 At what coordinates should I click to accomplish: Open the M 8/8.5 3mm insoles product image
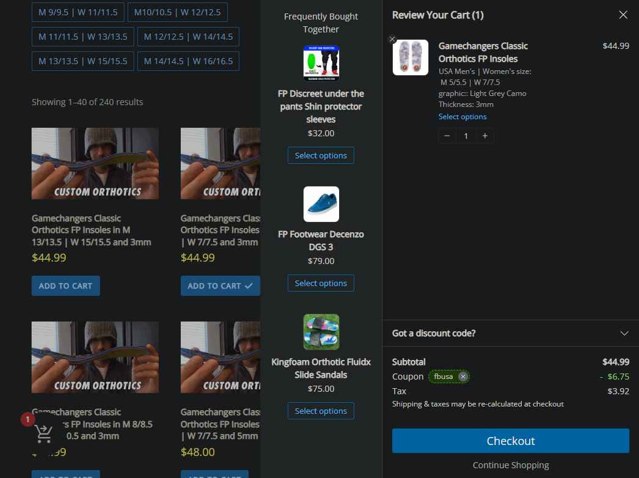coord(95,357)
